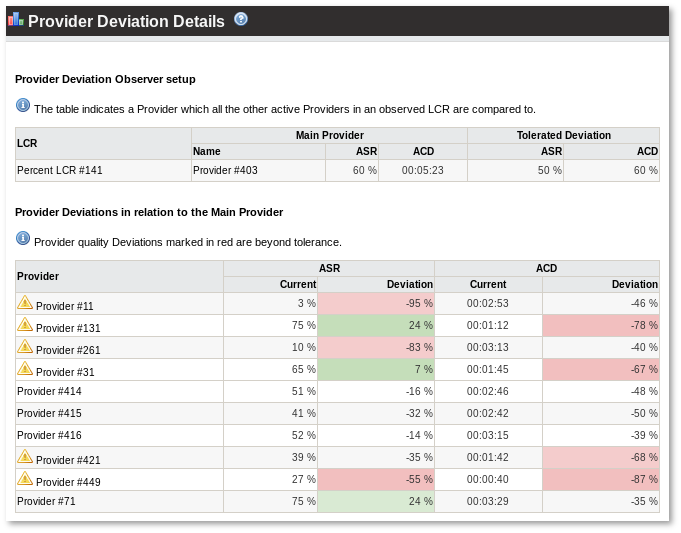This screenshot has height=533, width=681.
Task: Select Provider #414 row name
Action: [x=49, y=392]
